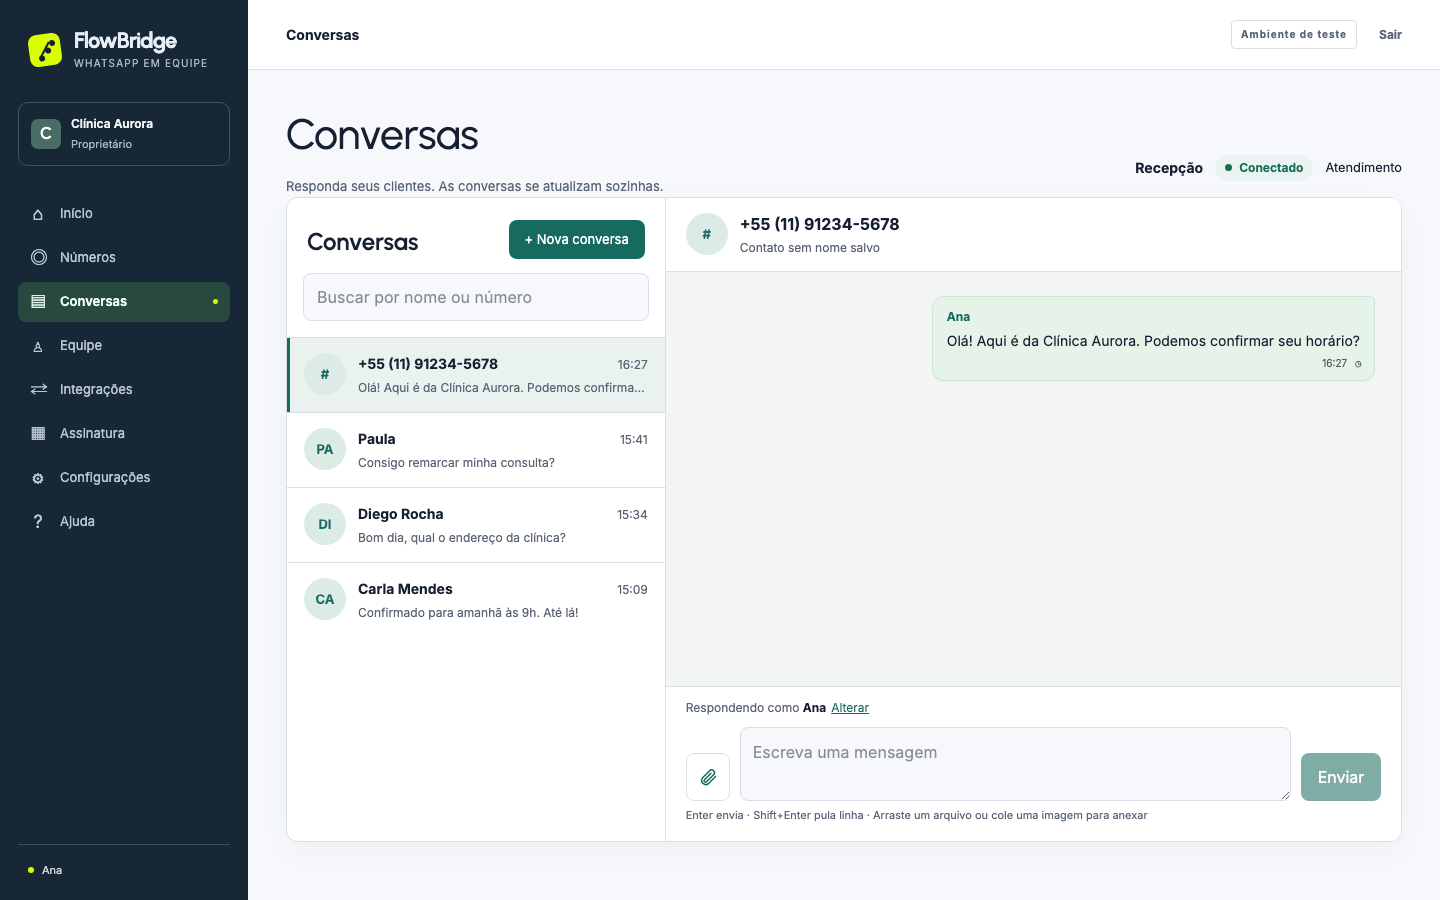1440x900 pixels.
Task: Click the Enviar send button
Action: 1341,777
